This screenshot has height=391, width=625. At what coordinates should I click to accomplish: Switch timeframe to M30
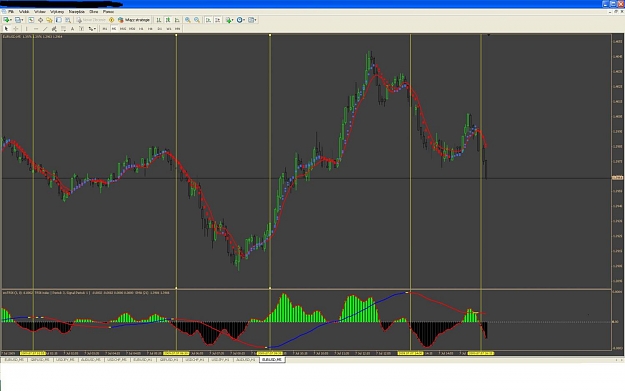click(132, 29)
